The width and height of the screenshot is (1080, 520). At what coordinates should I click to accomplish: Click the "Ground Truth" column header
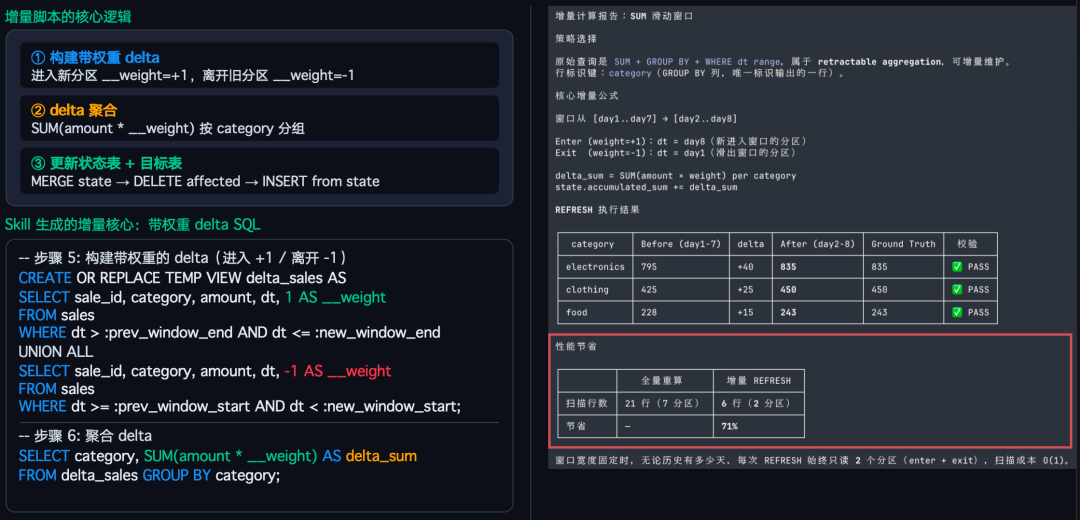(x=903, y=244)
